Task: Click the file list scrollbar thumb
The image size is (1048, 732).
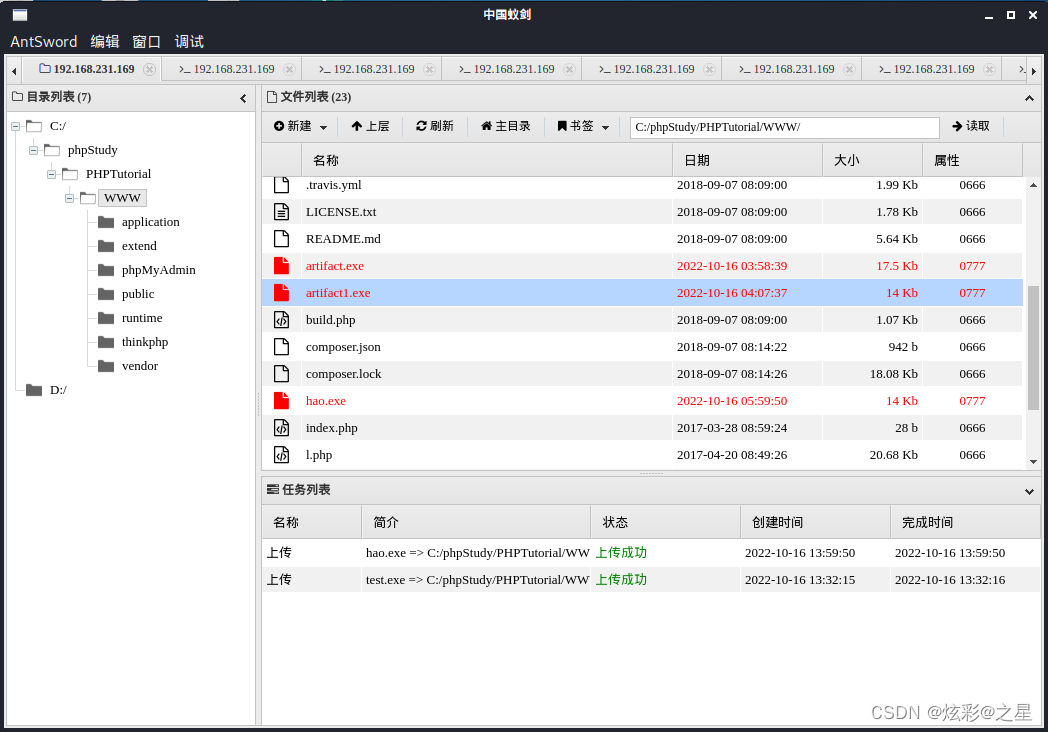Action: pos(1033,348)
